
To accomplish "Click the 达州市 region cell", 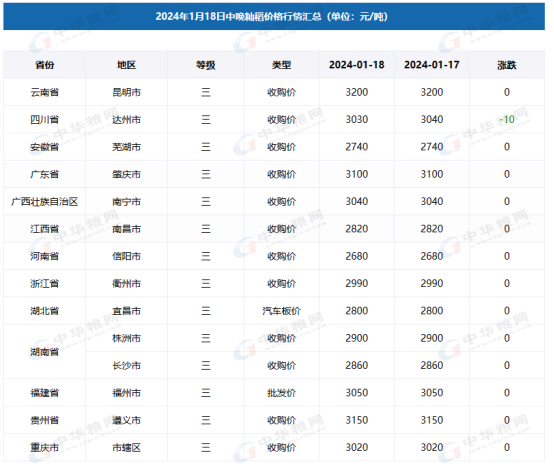I will click(126, 119).
